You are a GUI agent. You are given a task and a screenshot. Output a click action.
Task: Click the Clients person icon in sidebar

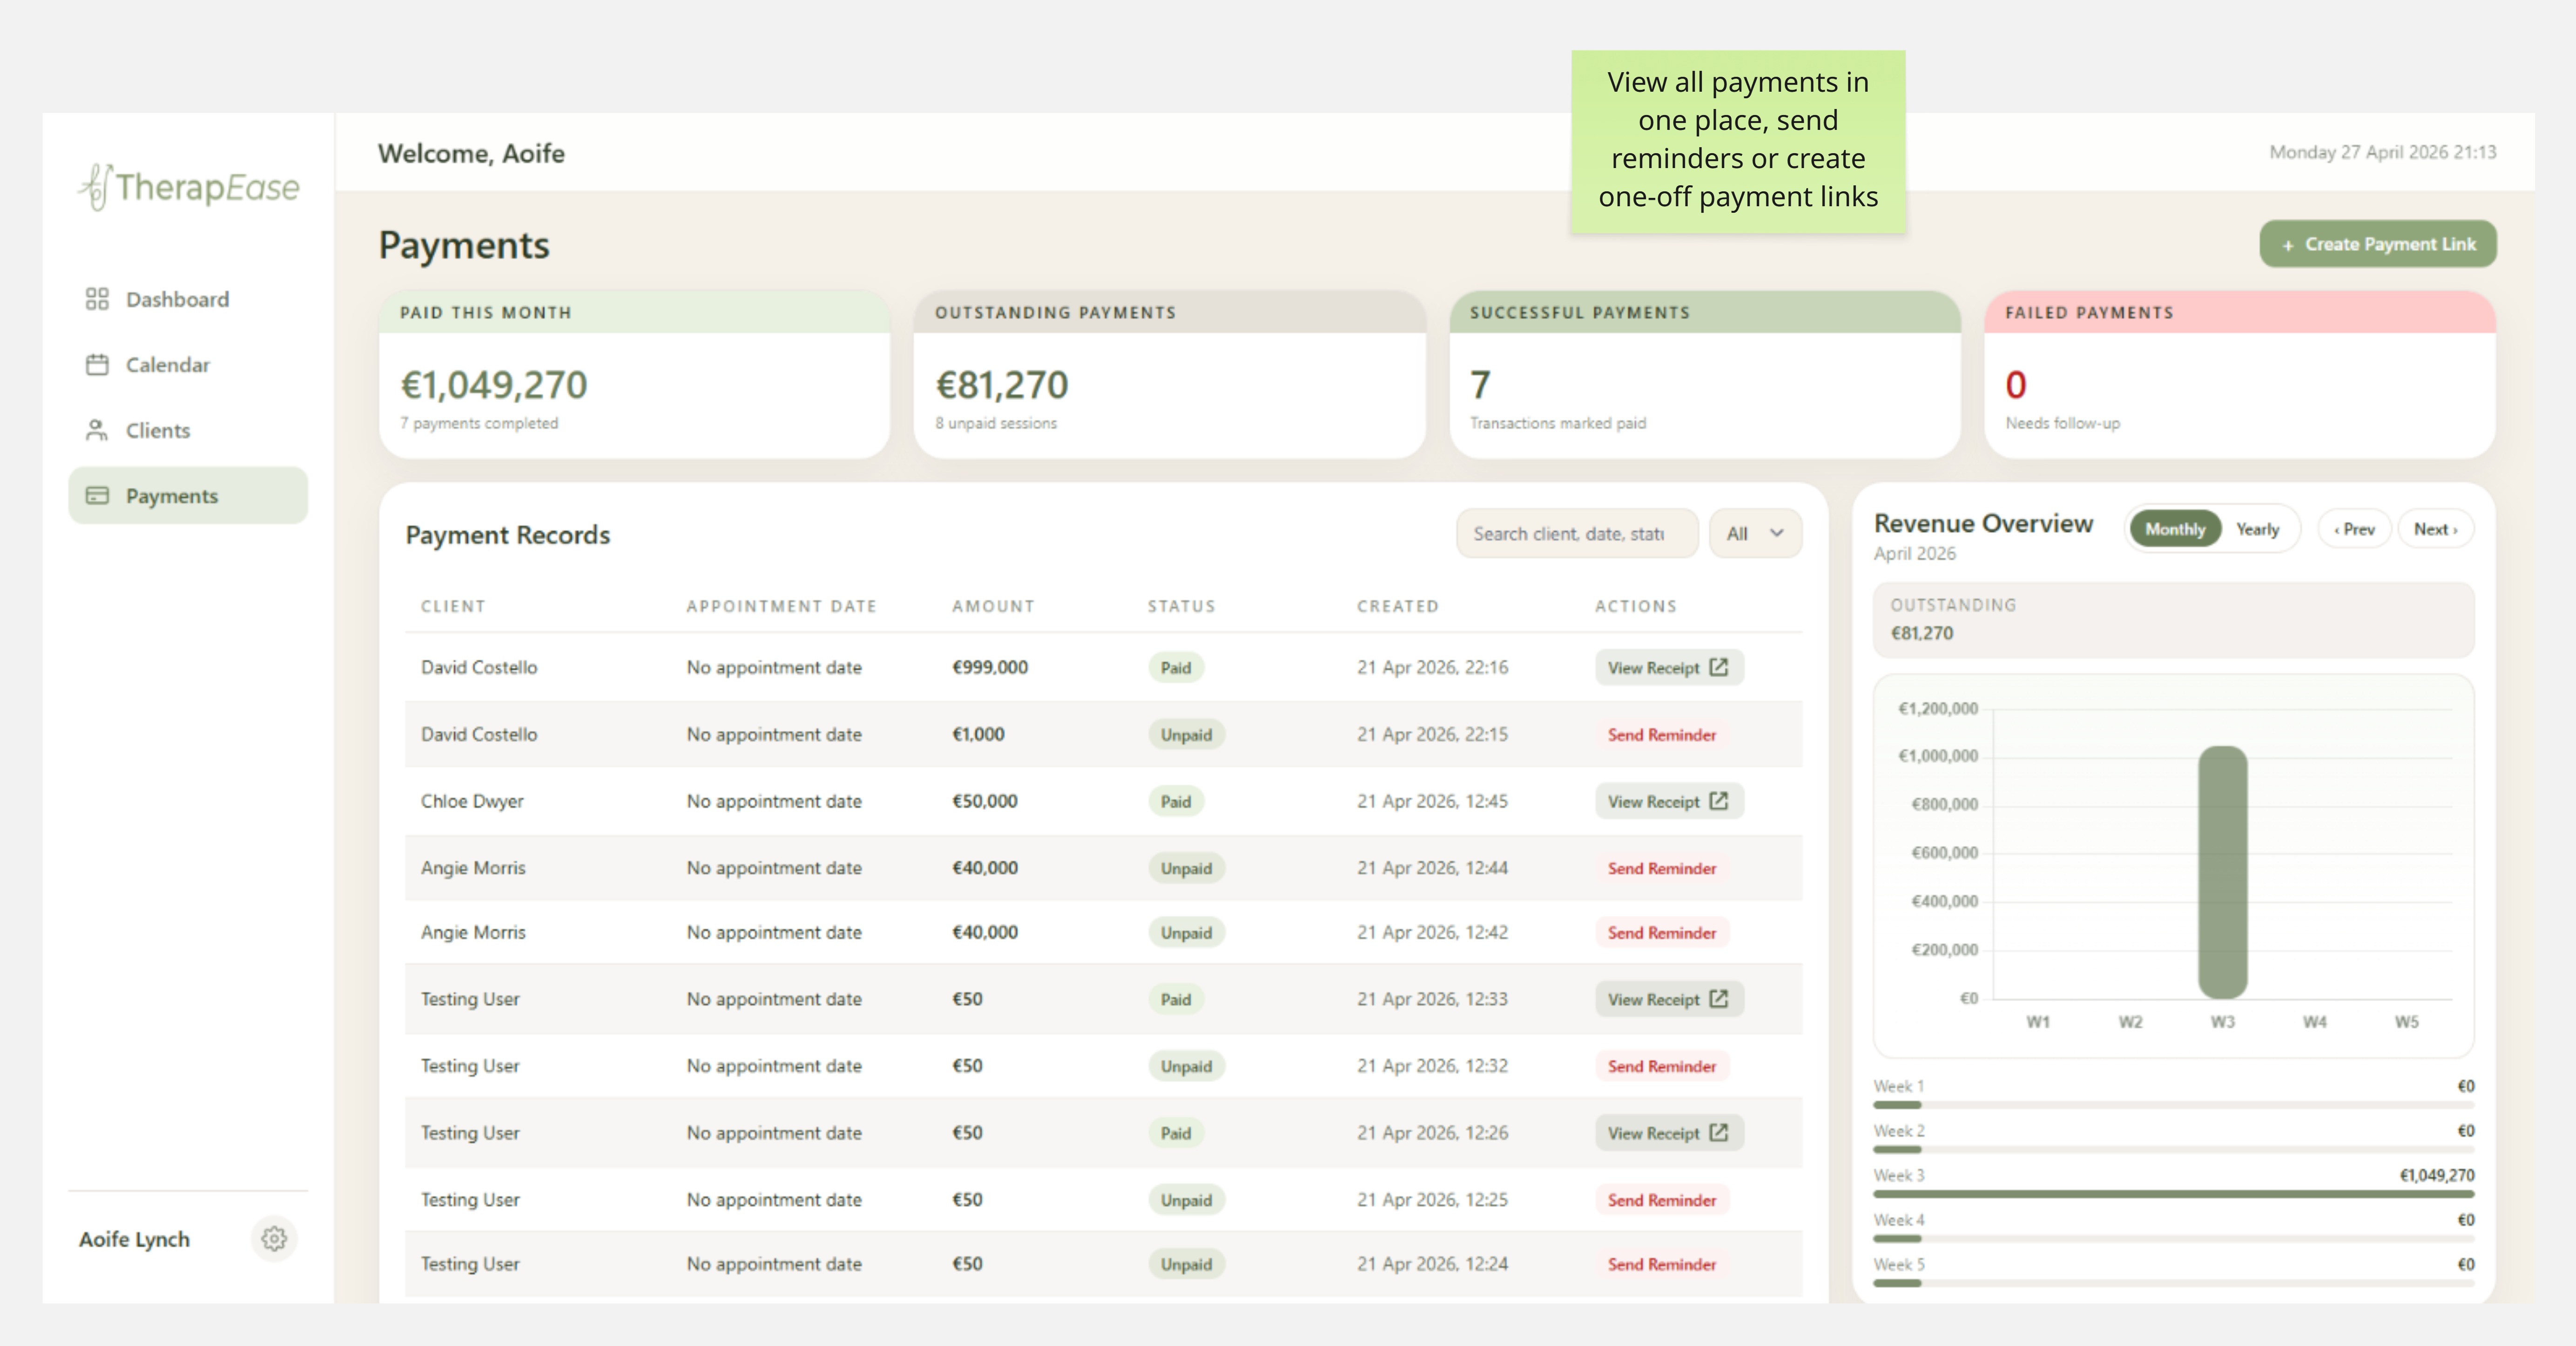[97, 430]
